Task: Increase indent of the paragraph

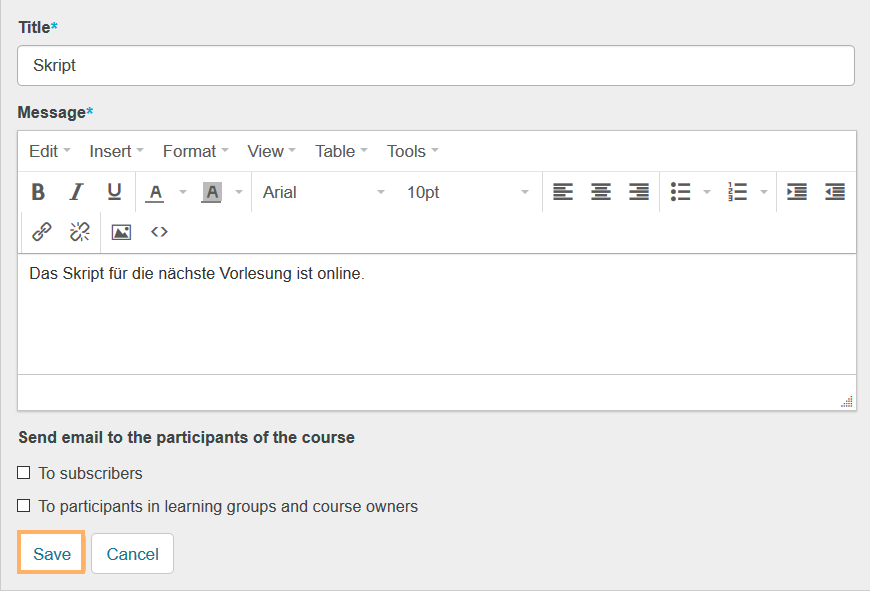Action: [797, 192]
